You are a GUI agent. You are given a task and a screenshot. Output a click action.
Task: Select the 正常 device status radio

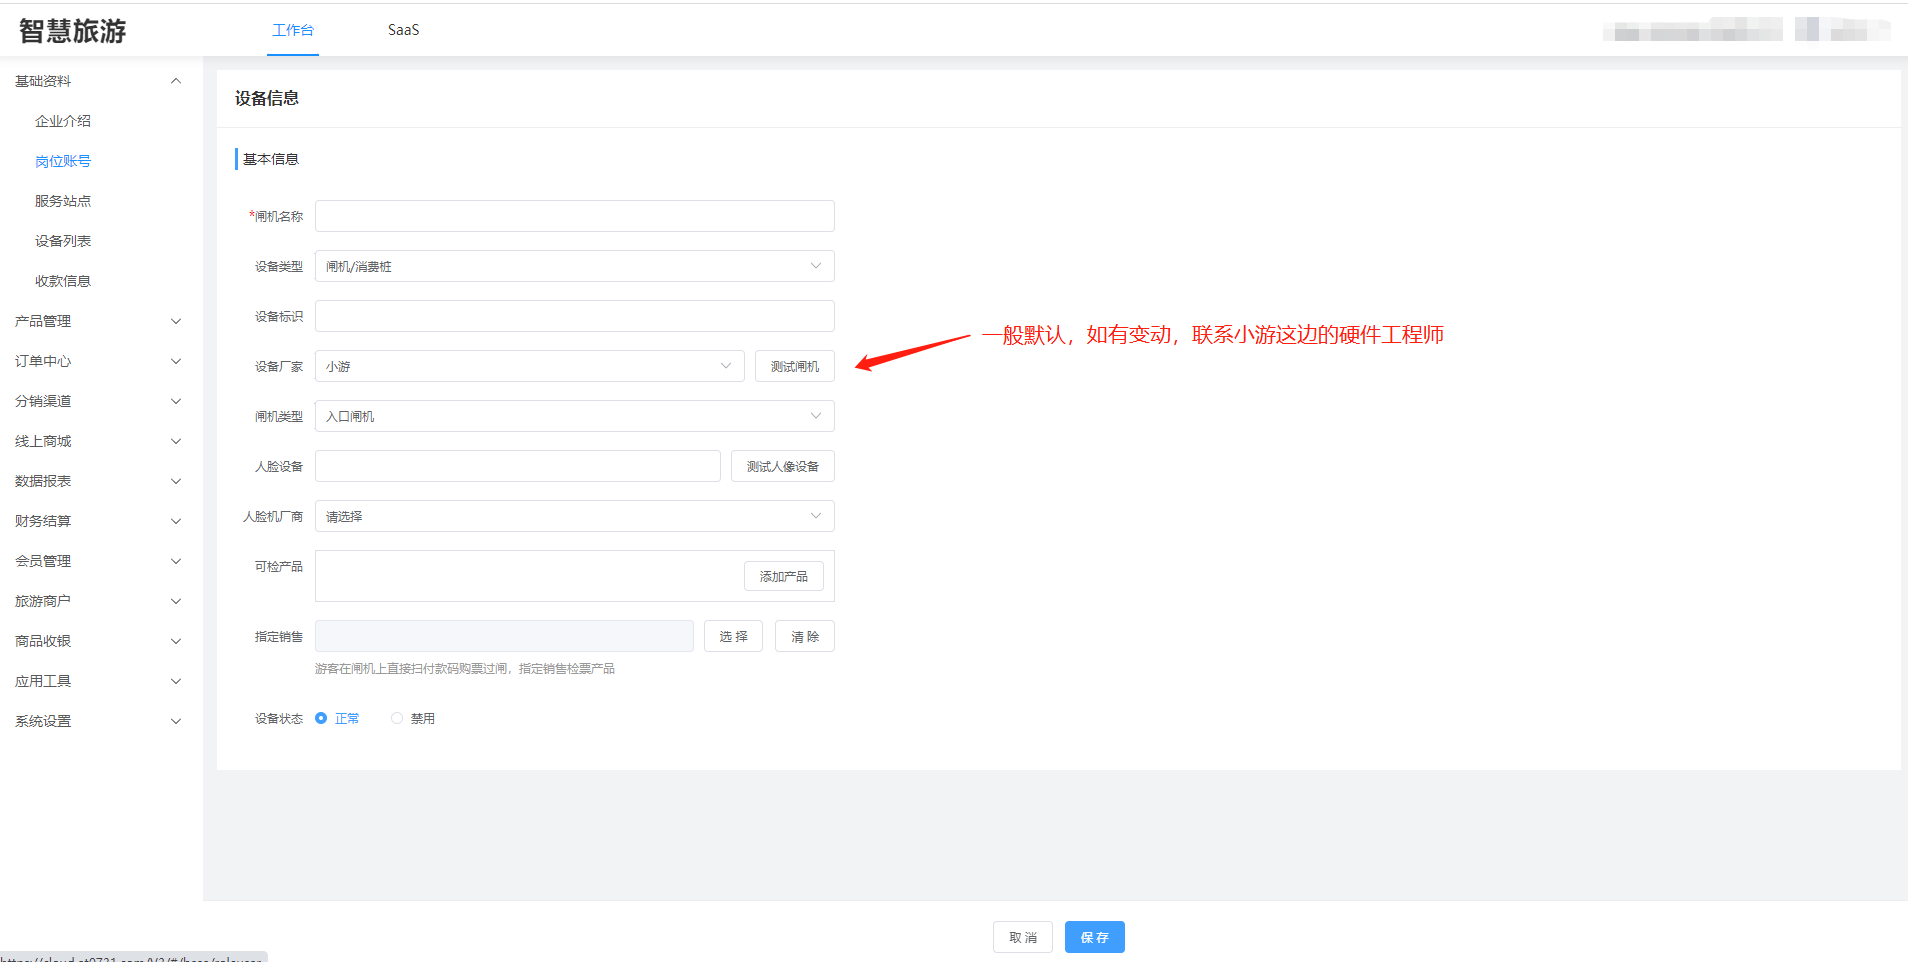(x=321, y=718)
